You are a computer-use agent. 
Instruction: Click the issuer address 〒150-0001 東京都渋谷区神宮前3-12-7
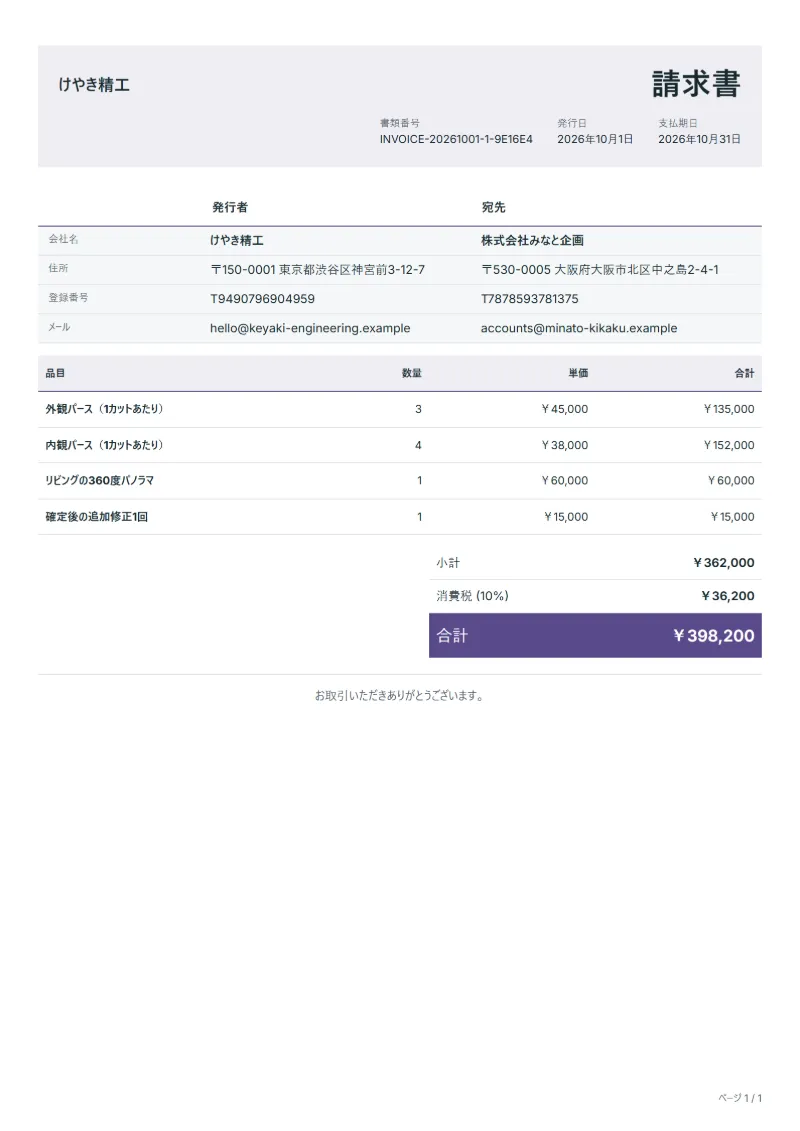click(317, 270)
